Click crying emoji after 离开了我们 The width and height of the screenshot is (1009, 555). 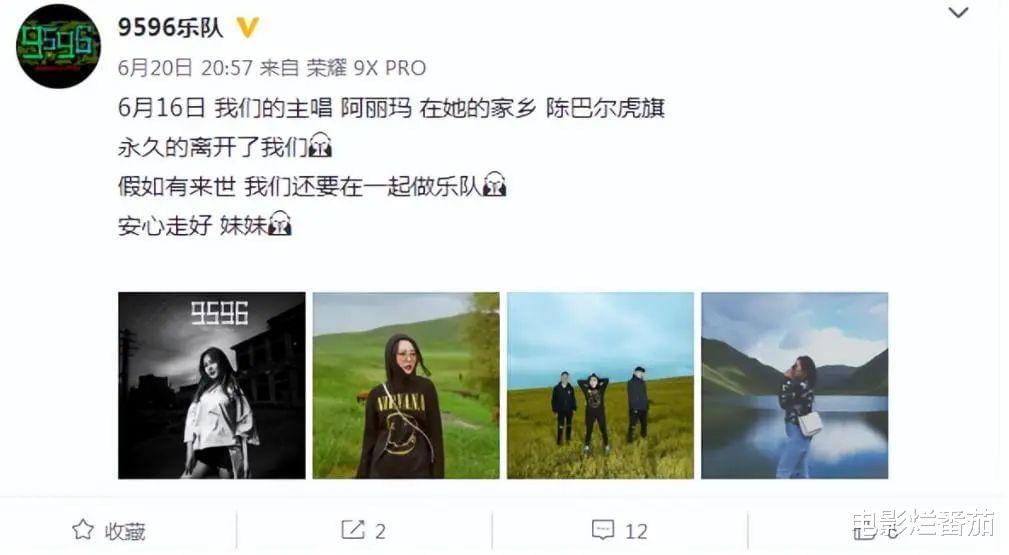coord(320,146)
